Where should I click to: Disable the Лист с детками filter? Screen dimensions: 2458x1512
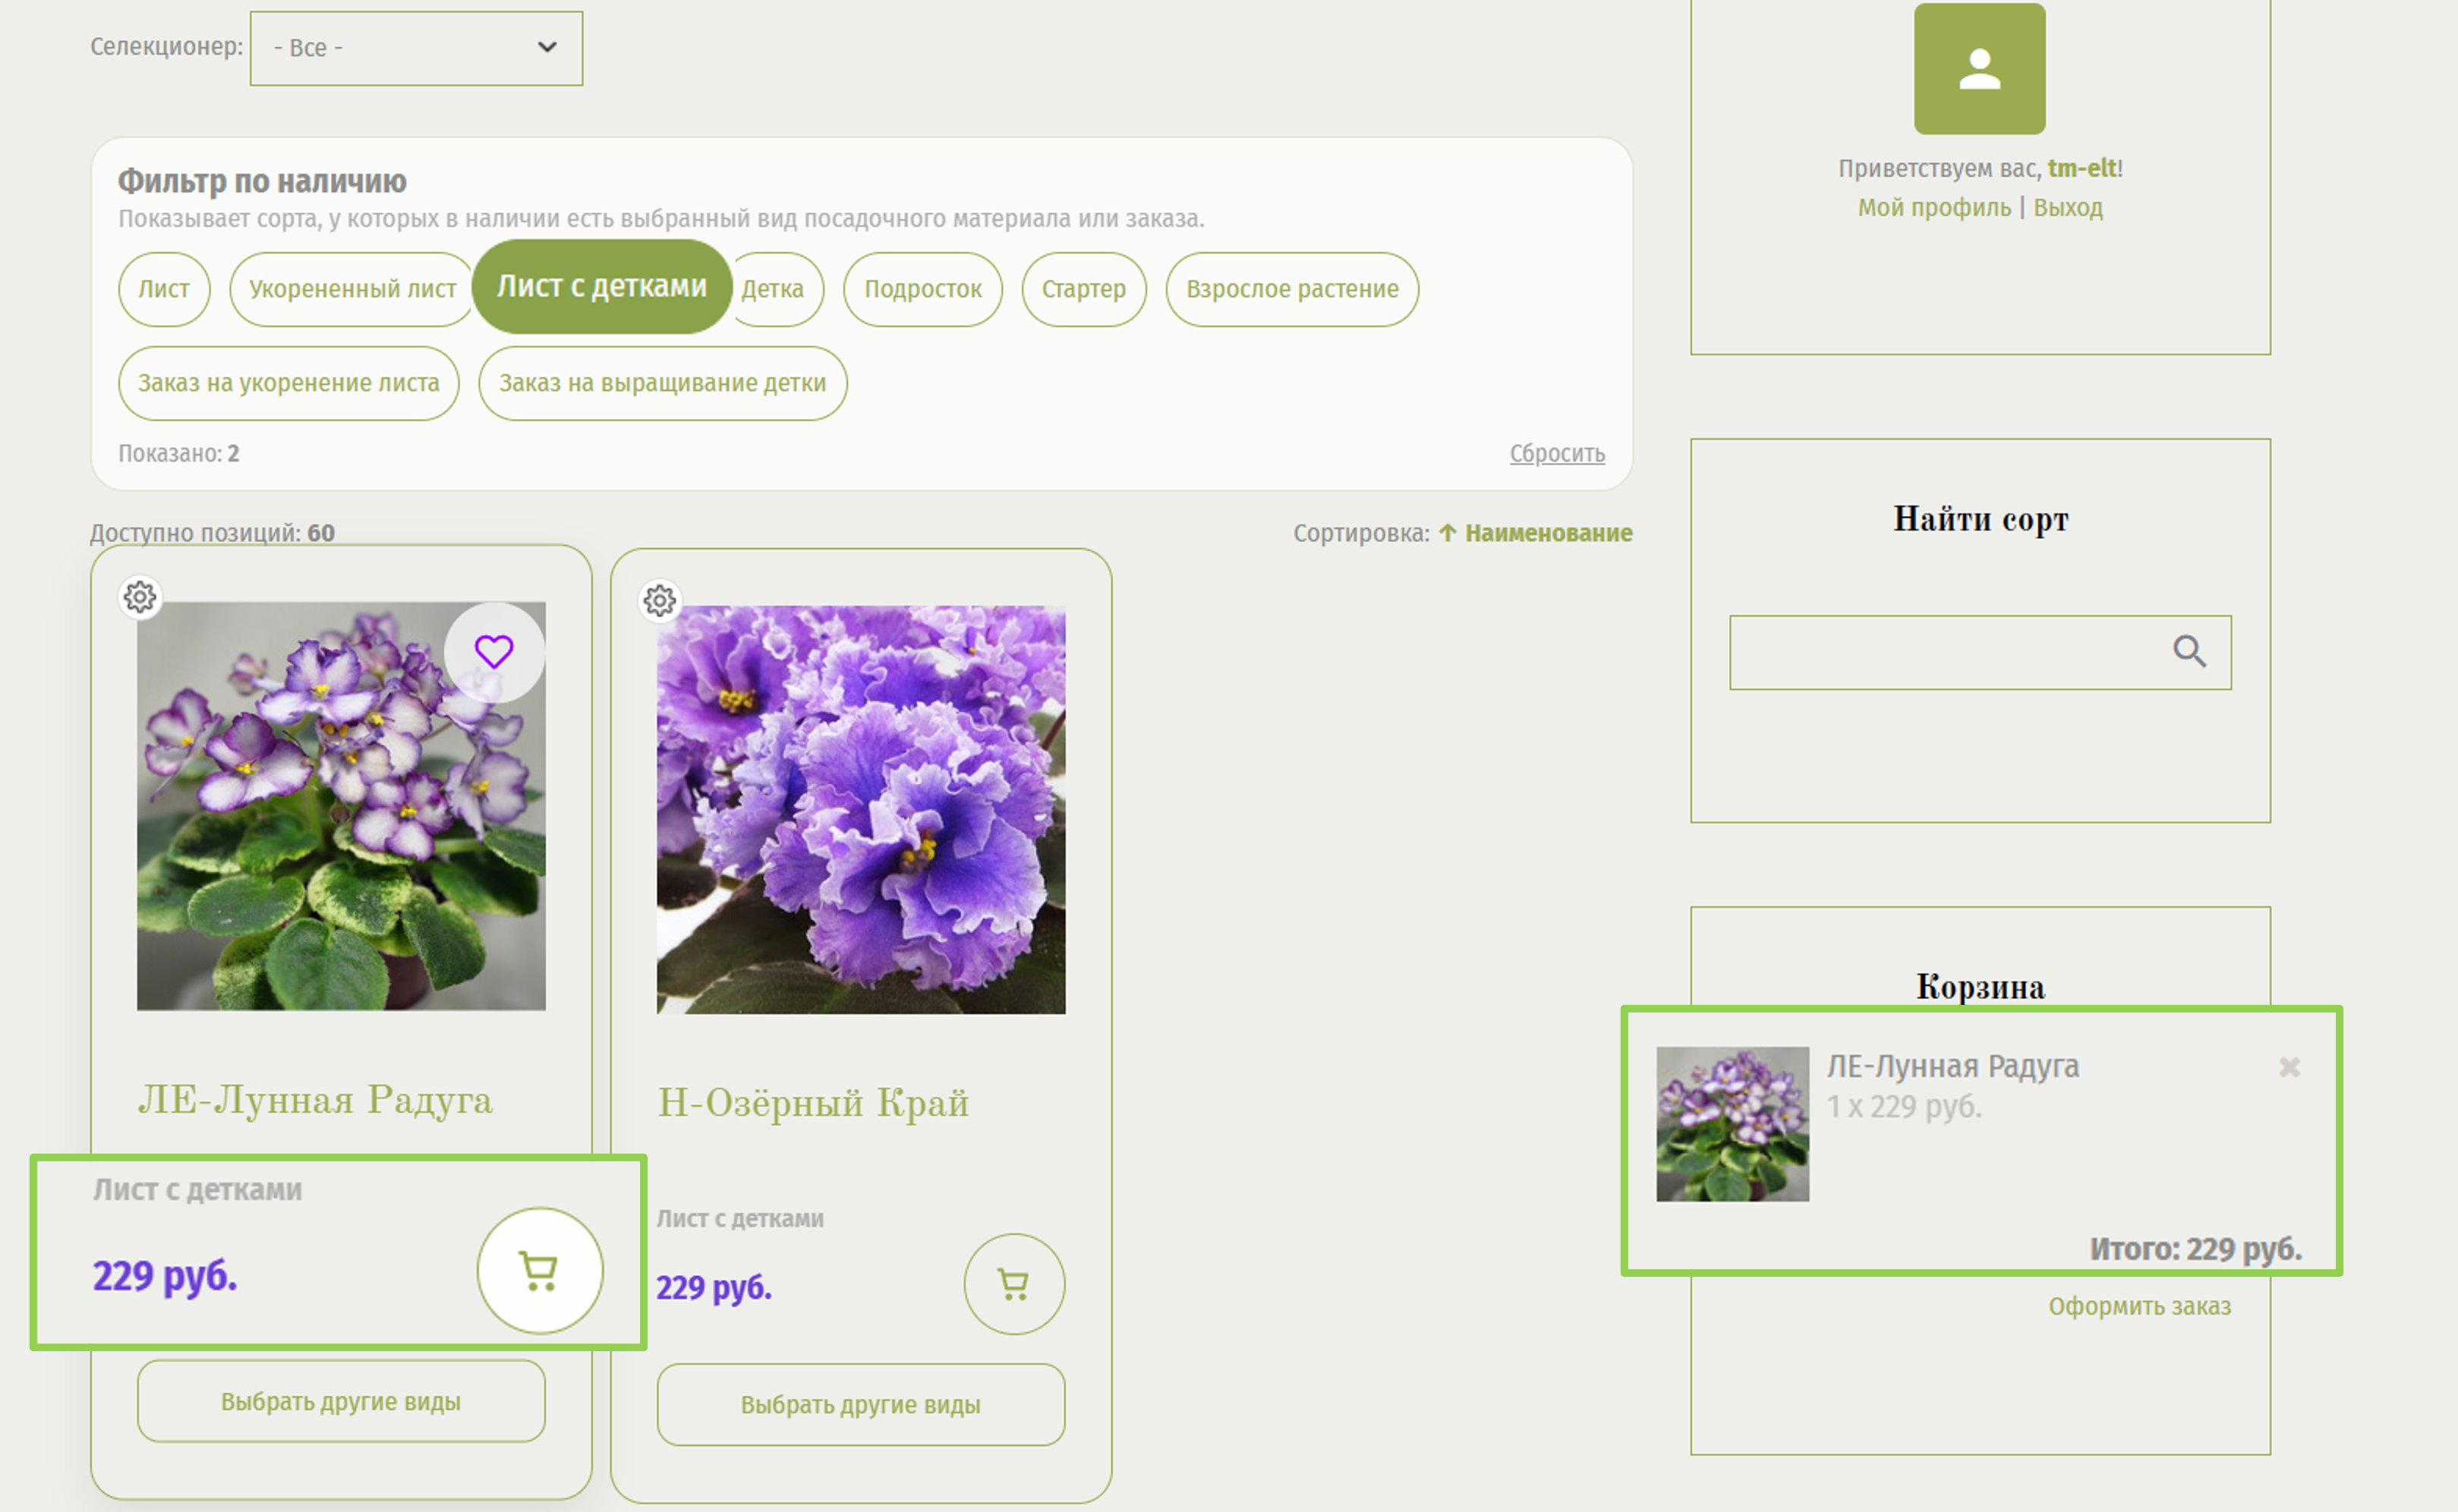602,287
